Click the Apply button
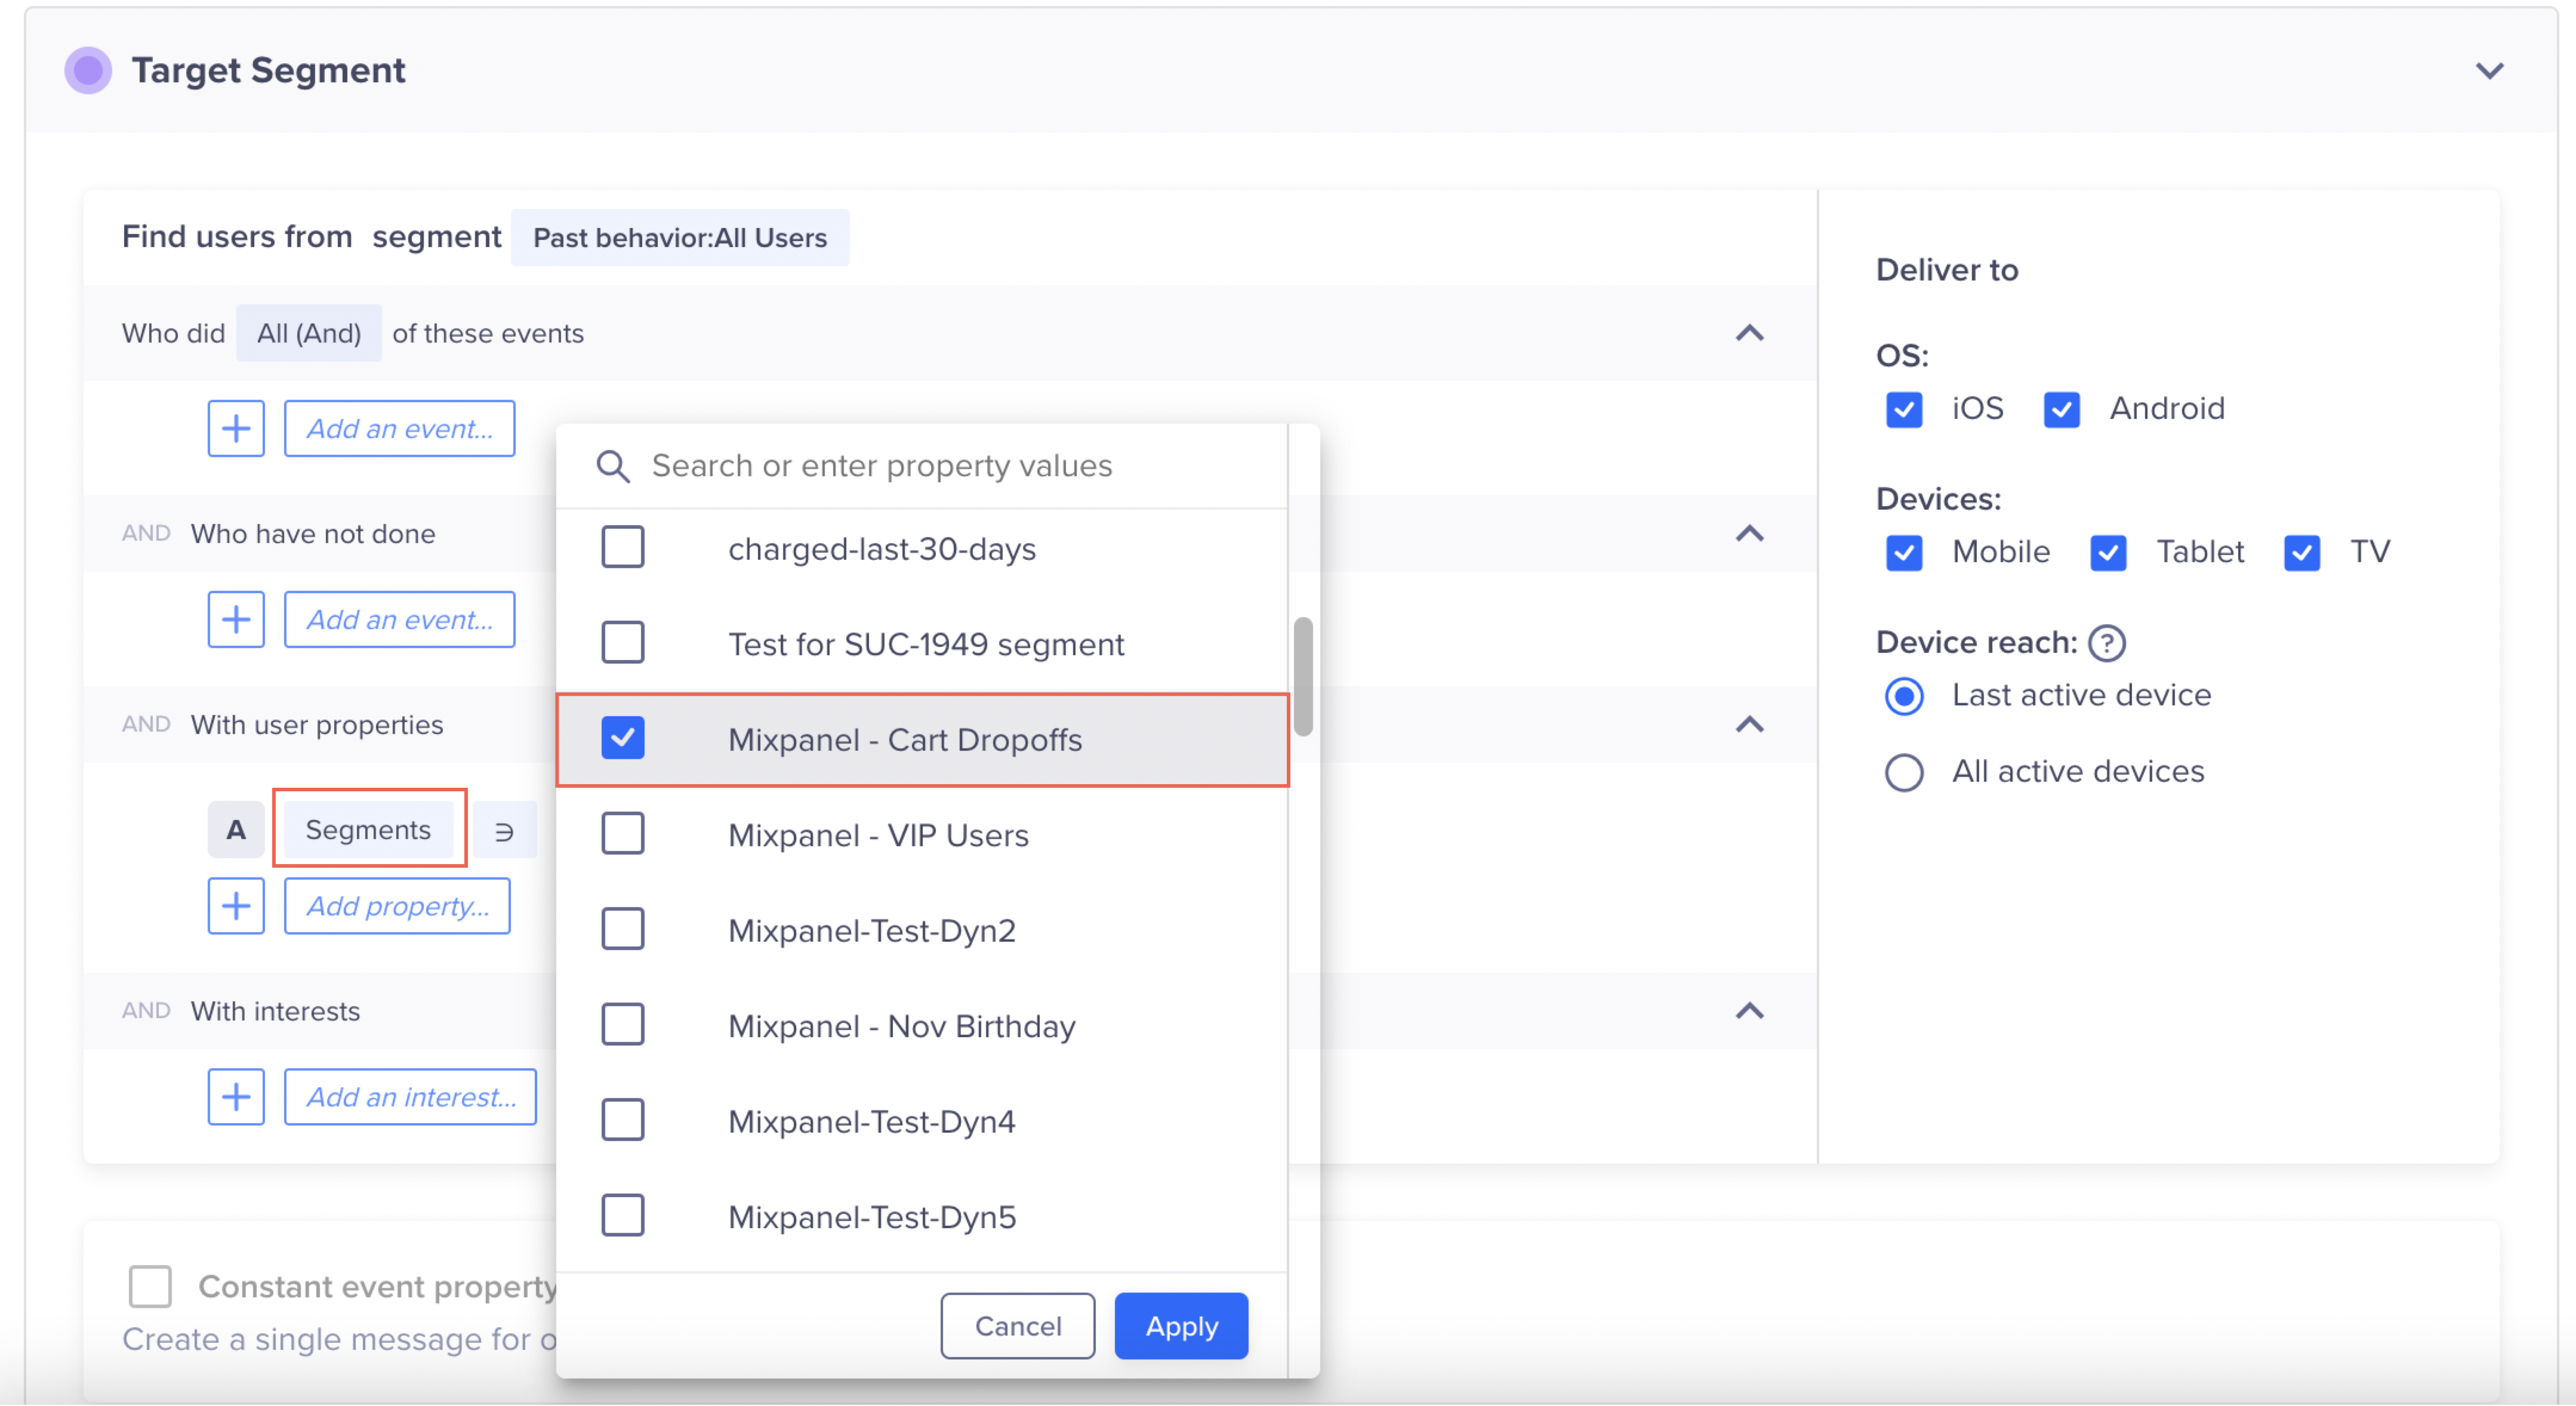Screen dimensions: 2576x1406 click(x=1181, y=1326)
